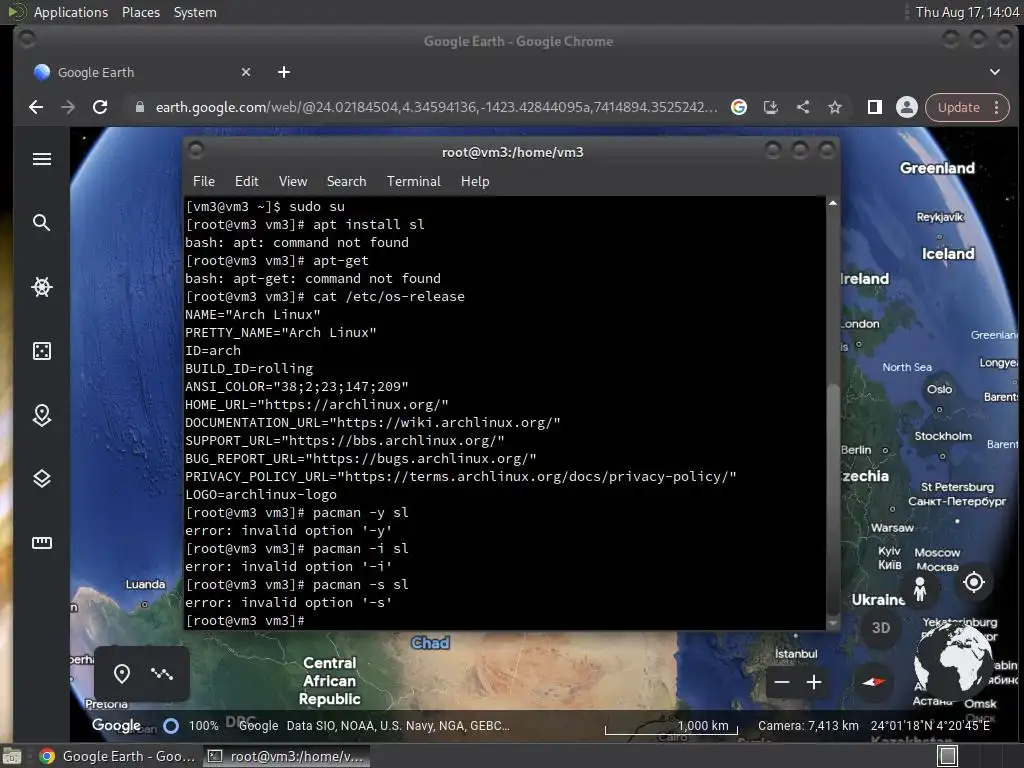Screen dimensions: 1024x768
Task: Click the Camera: 7,413 km readout
Action: click(808, 726)
